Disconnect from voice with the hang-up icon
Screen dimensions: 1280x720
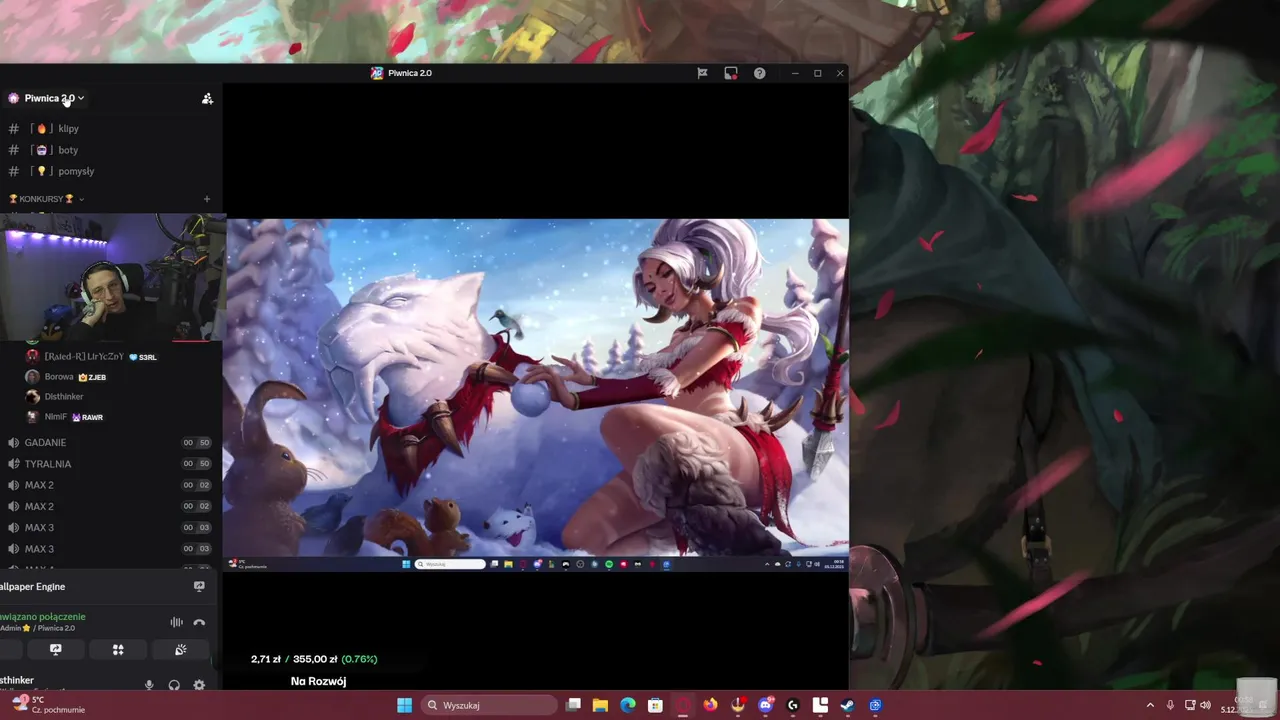[x=199, y=622]
